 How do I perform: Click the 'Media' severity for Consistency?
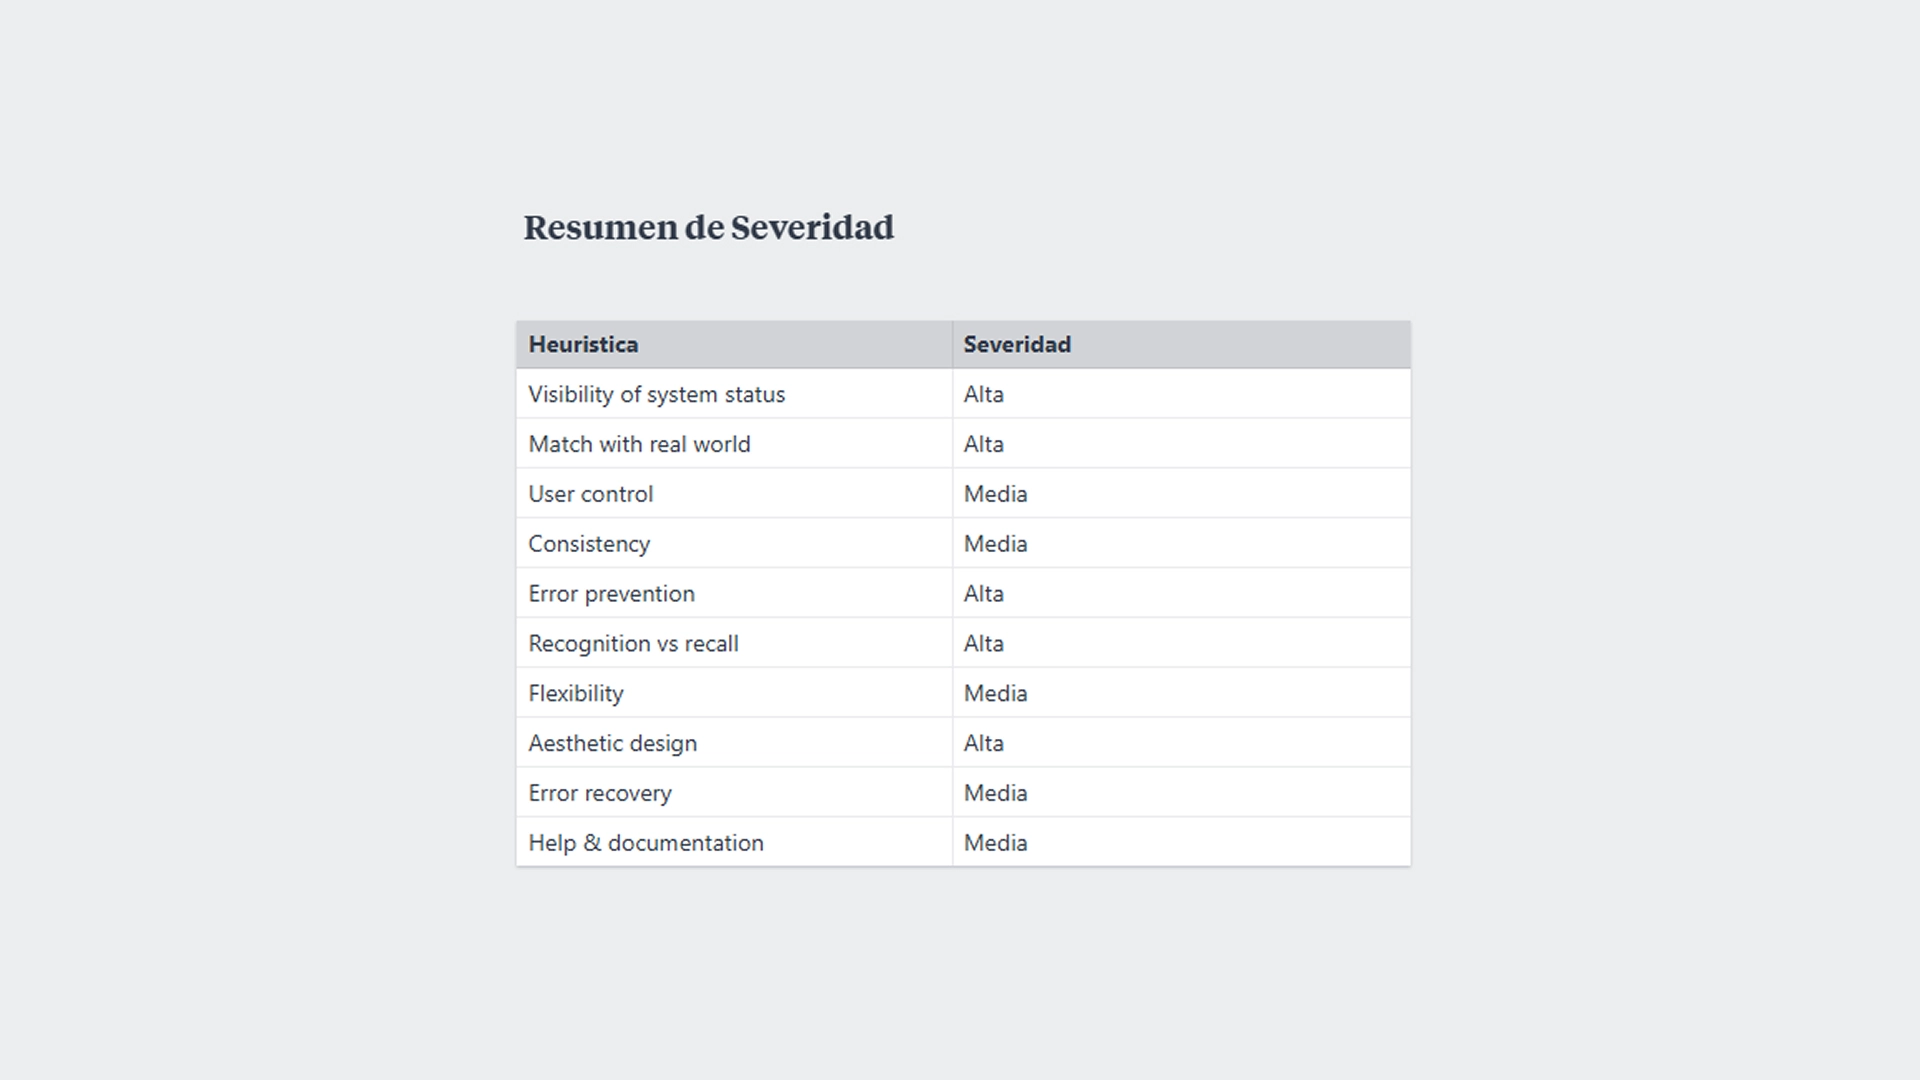tap(995, 545)
